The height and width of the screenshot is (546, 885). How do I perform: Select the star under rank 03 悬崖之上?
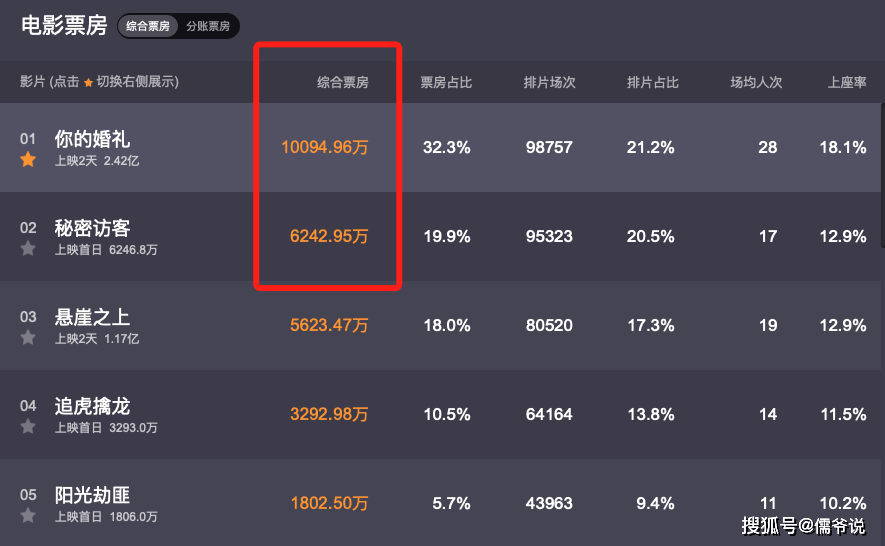(28, 338)
